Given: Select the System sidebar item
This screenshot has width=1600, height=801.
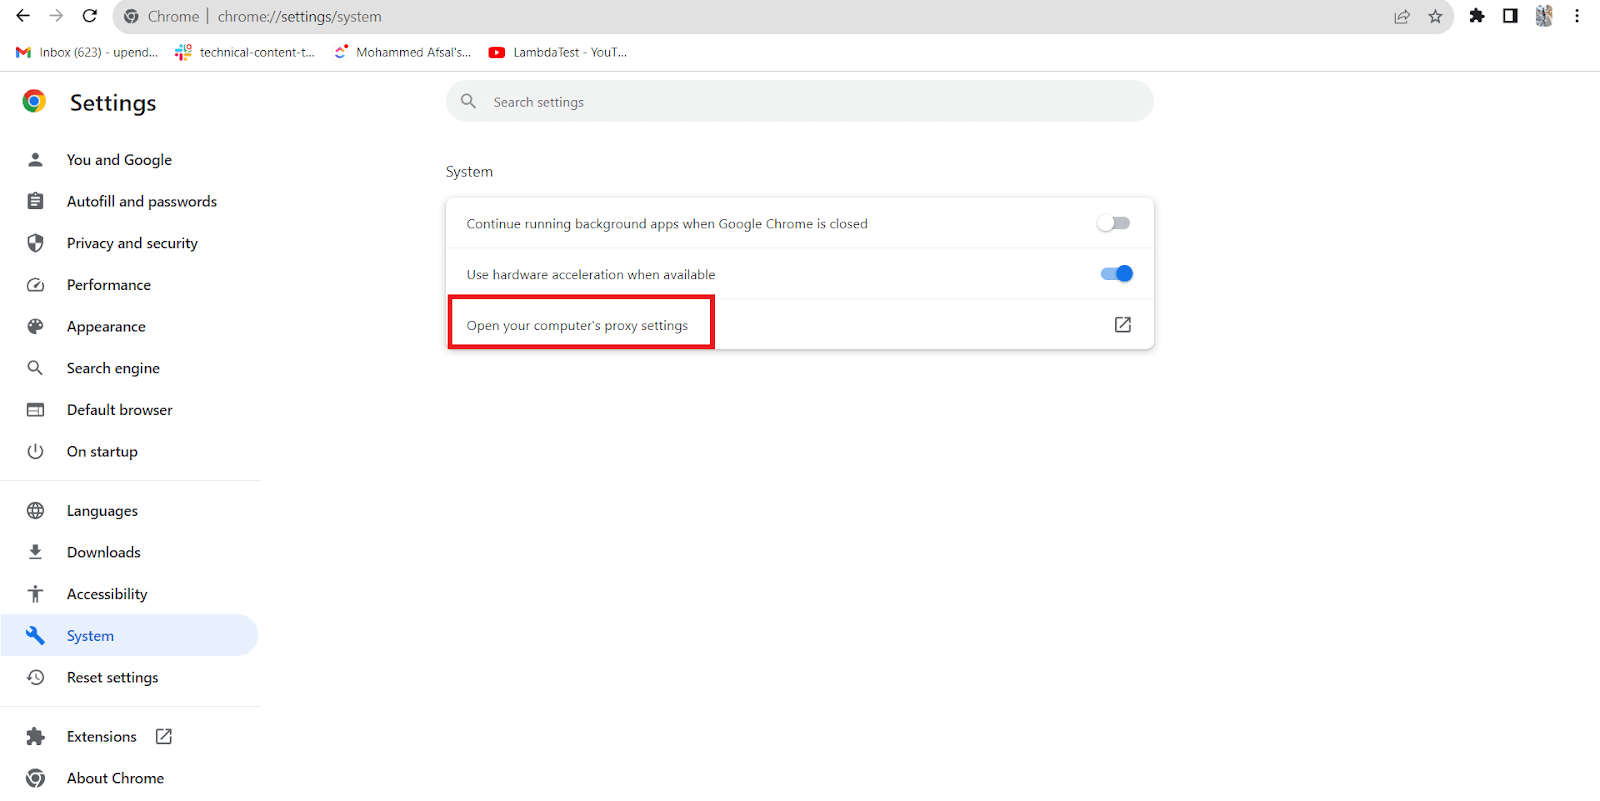Looking at the screenshot, I should (x=130, y=635).
